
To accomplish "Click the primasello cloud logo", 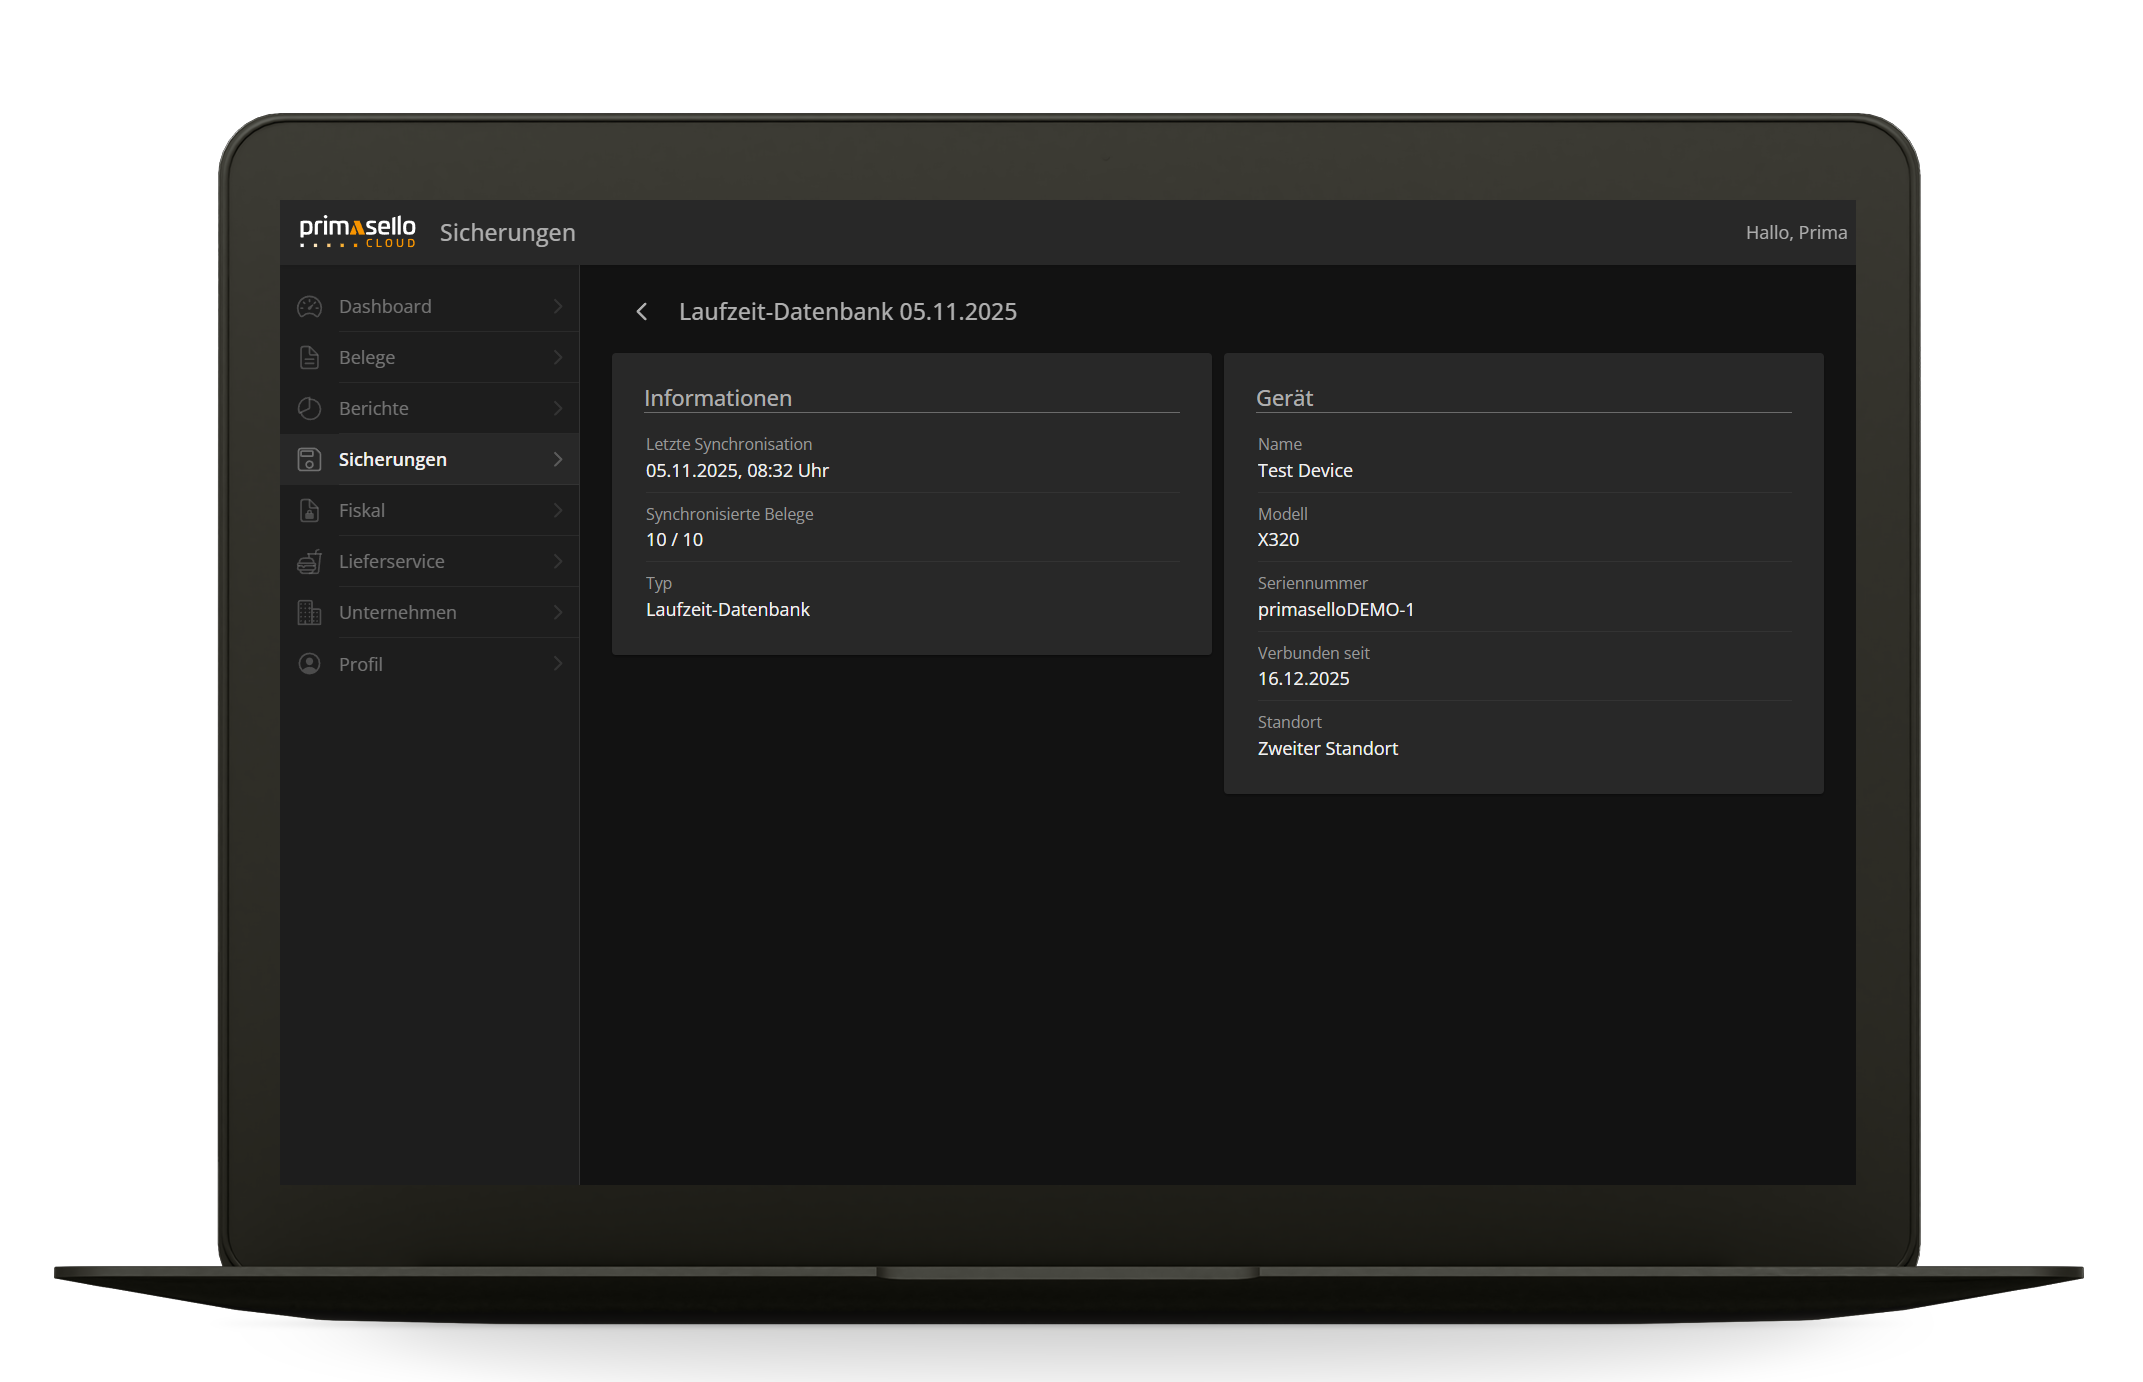I will coord(357,232).
